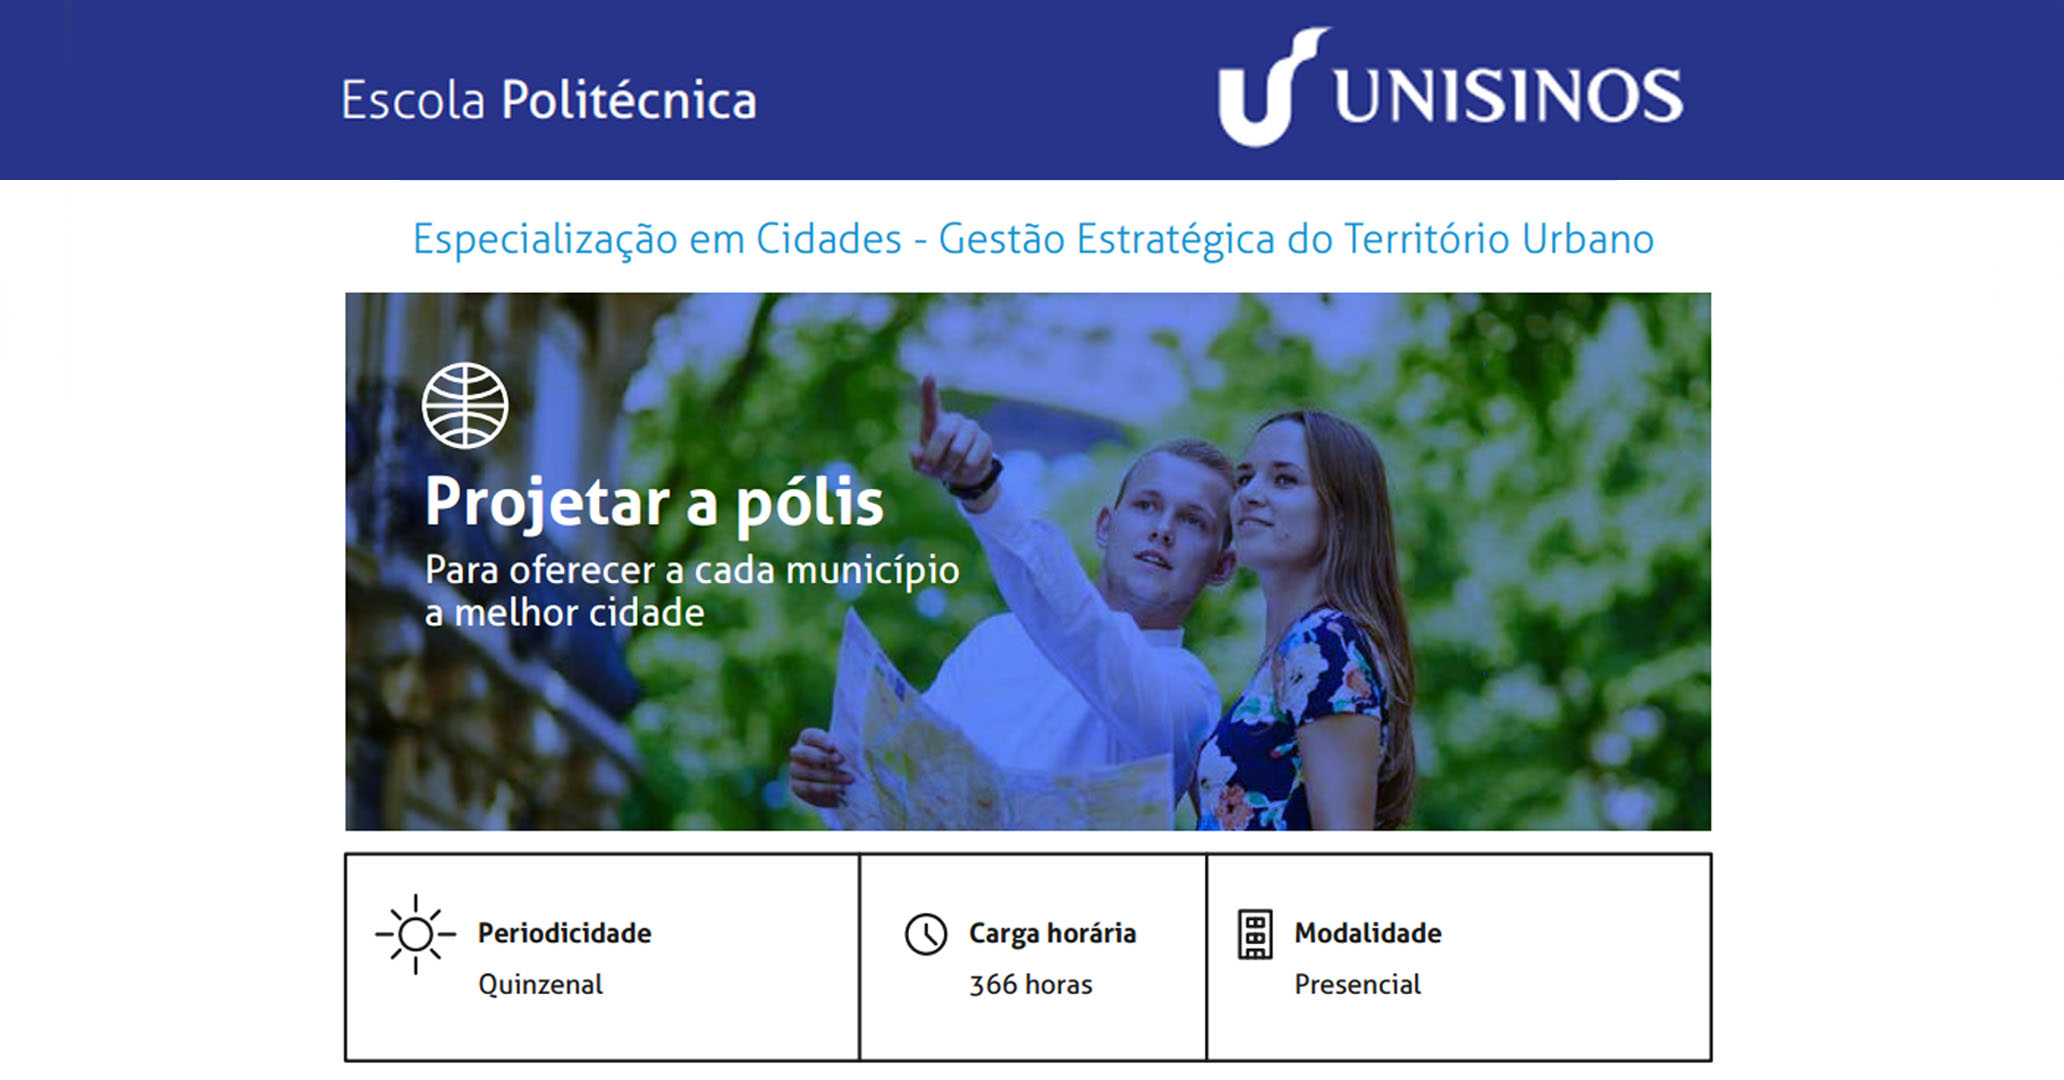Click the clock icon beside Carga horária
2064x1080 pixels.
pyautogui.click(x=926, y=934)
